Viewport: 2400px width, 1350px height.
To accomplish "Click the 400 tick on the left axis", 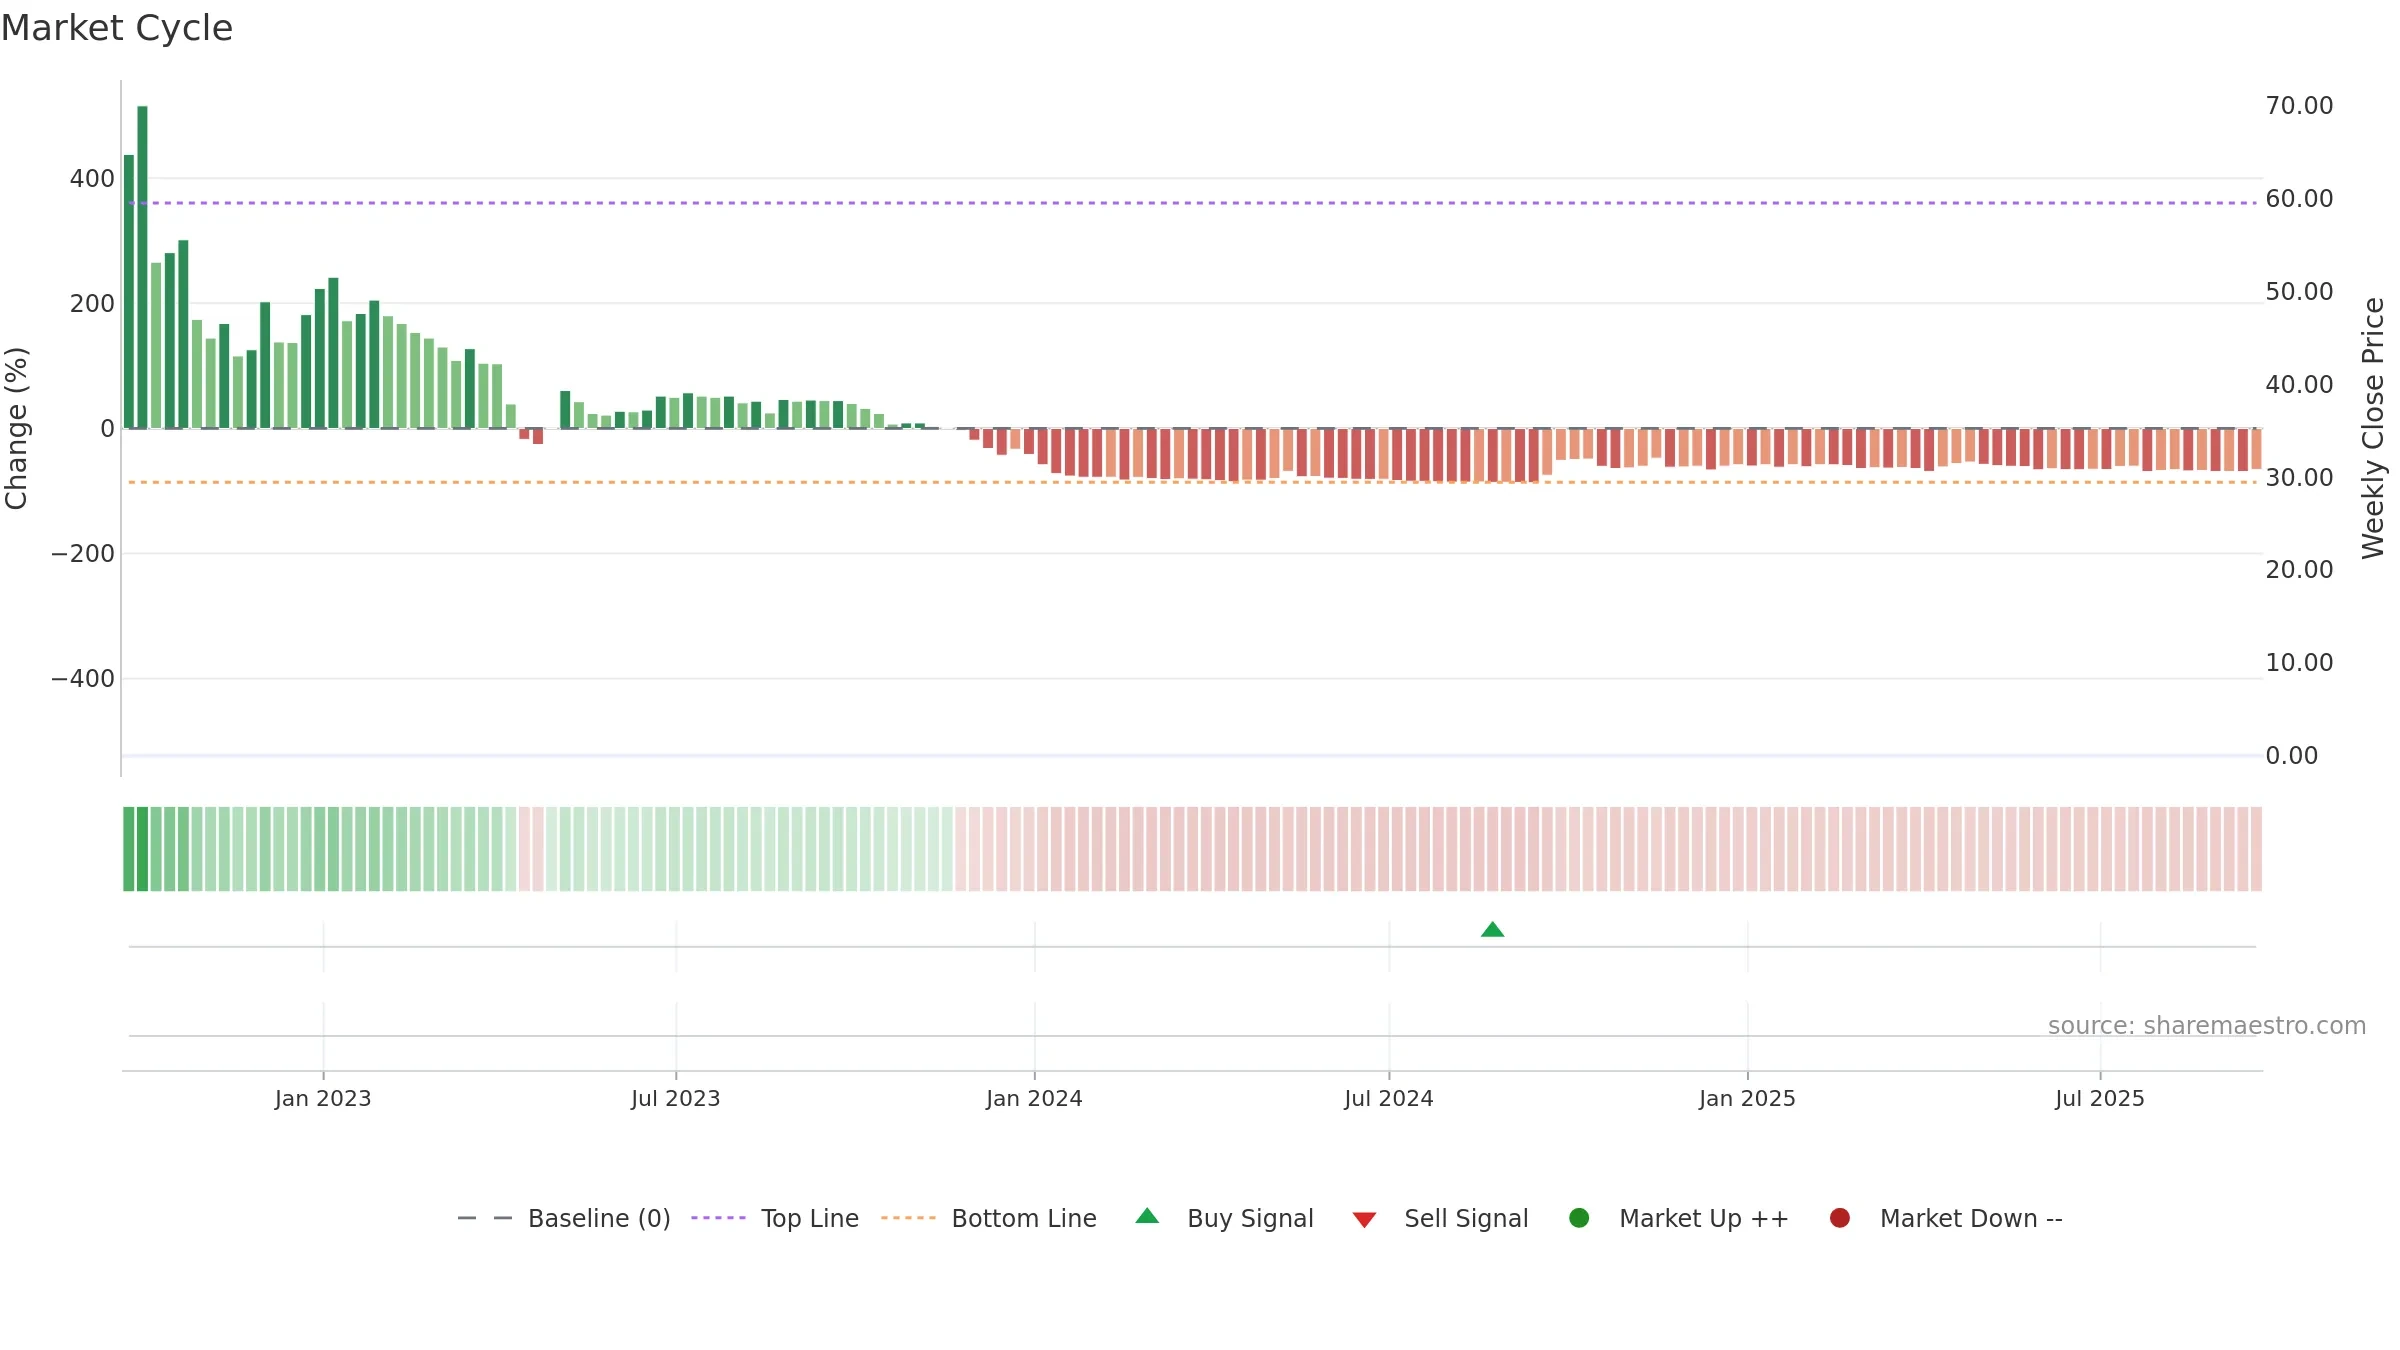I will 92,179.
